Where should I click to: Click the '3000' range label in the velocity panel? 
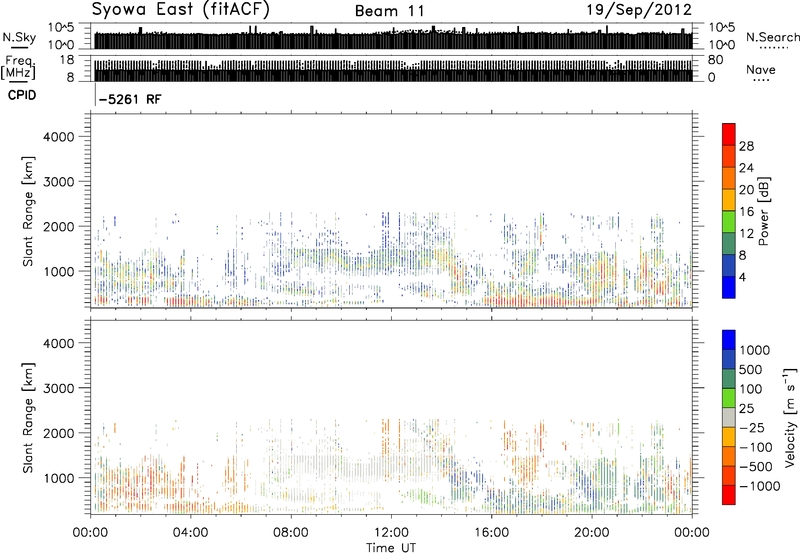pos(59,388)
